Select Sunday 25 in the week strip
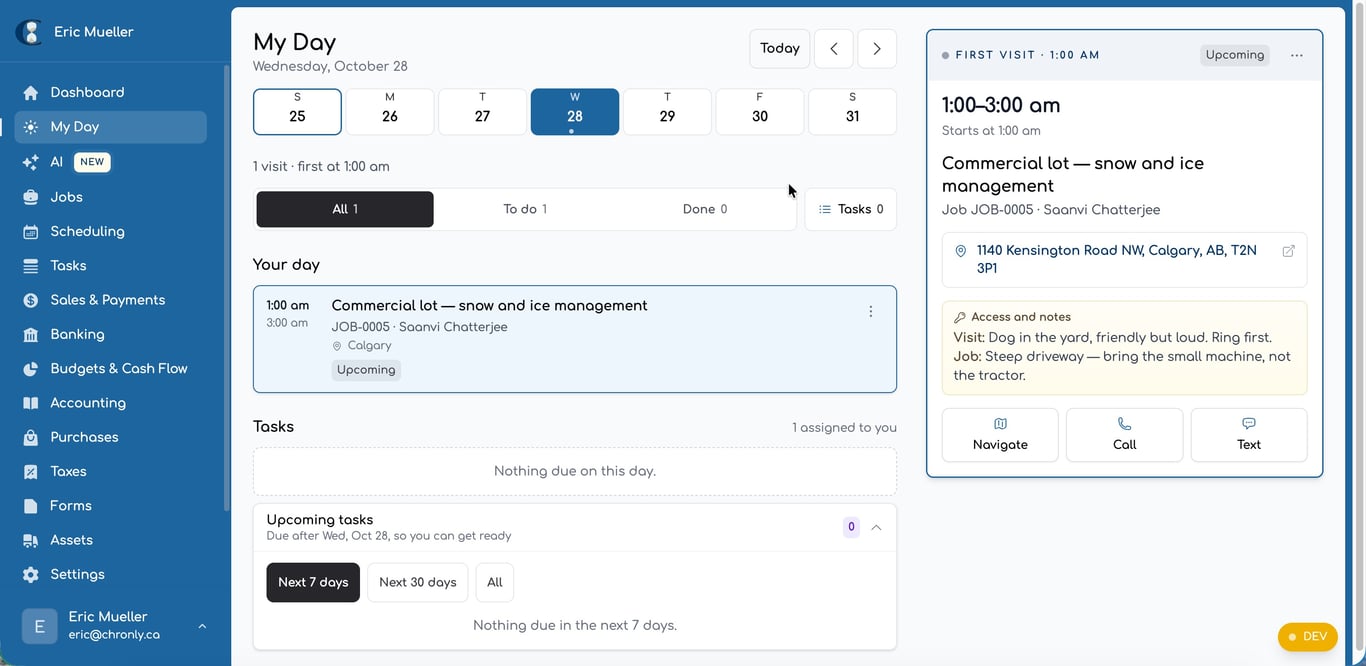Screen dimensions: 1366x666 (297, 112)
